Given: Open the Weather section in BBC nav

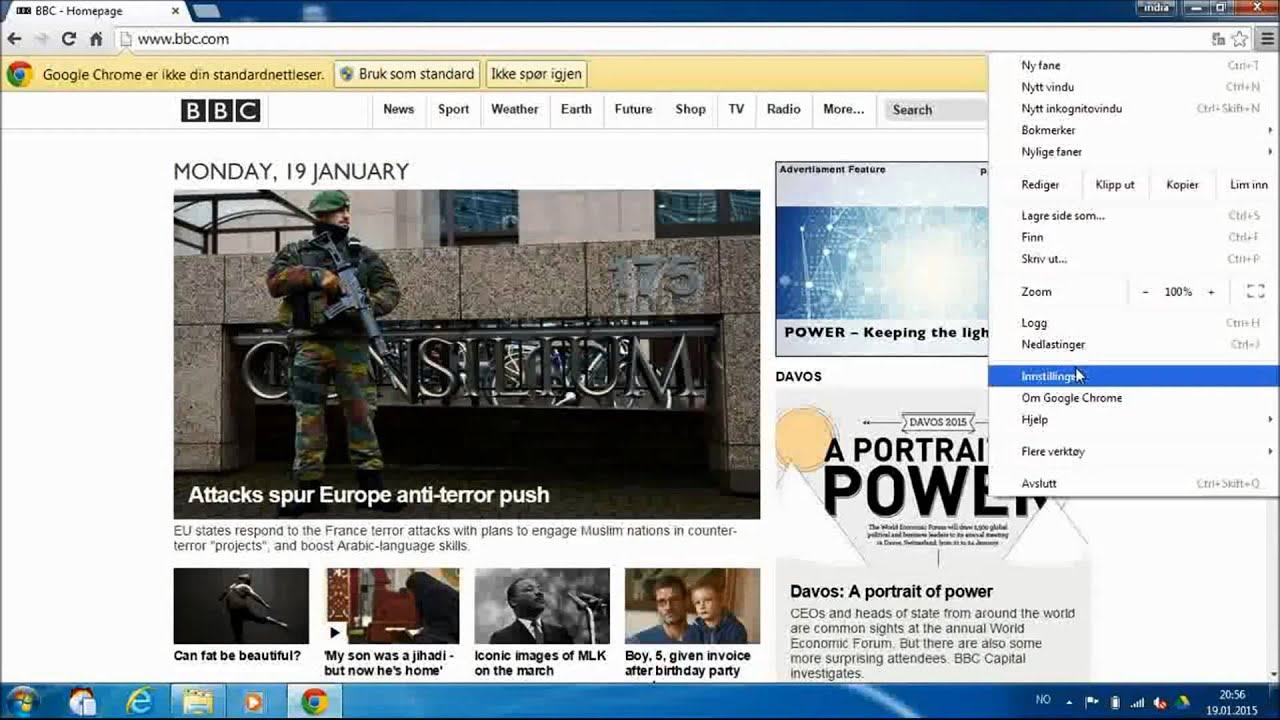Looking at the screenshot, I should [515, 110].
